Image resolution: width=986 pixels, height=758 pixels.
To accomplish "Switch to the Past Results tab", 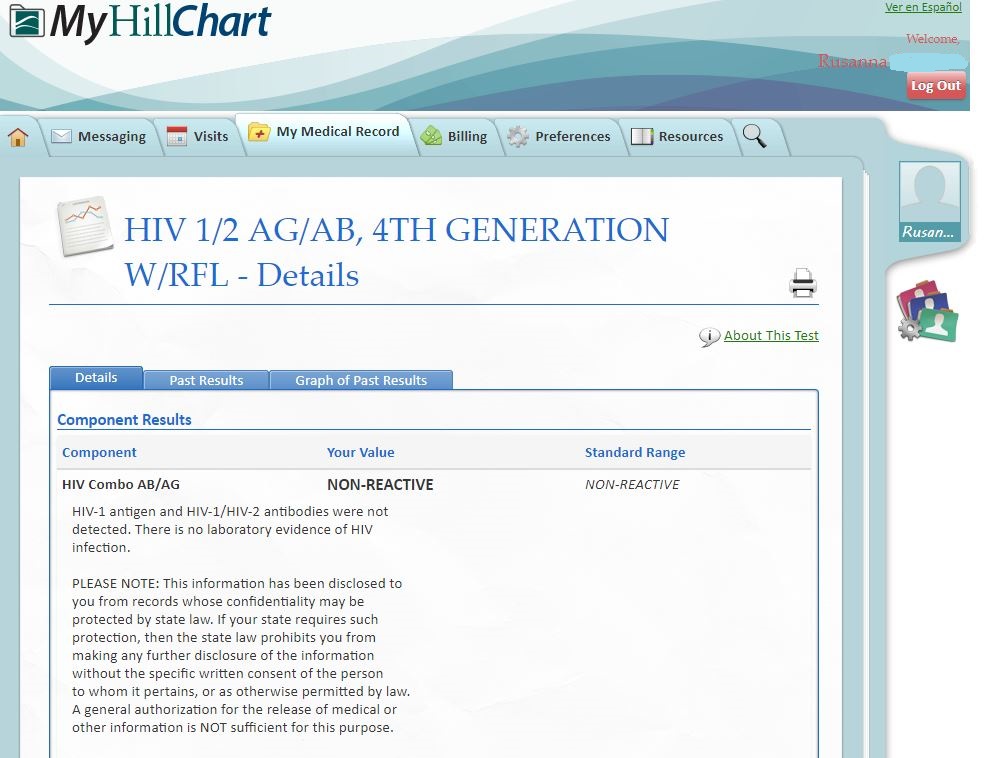I will coord(206,380).
